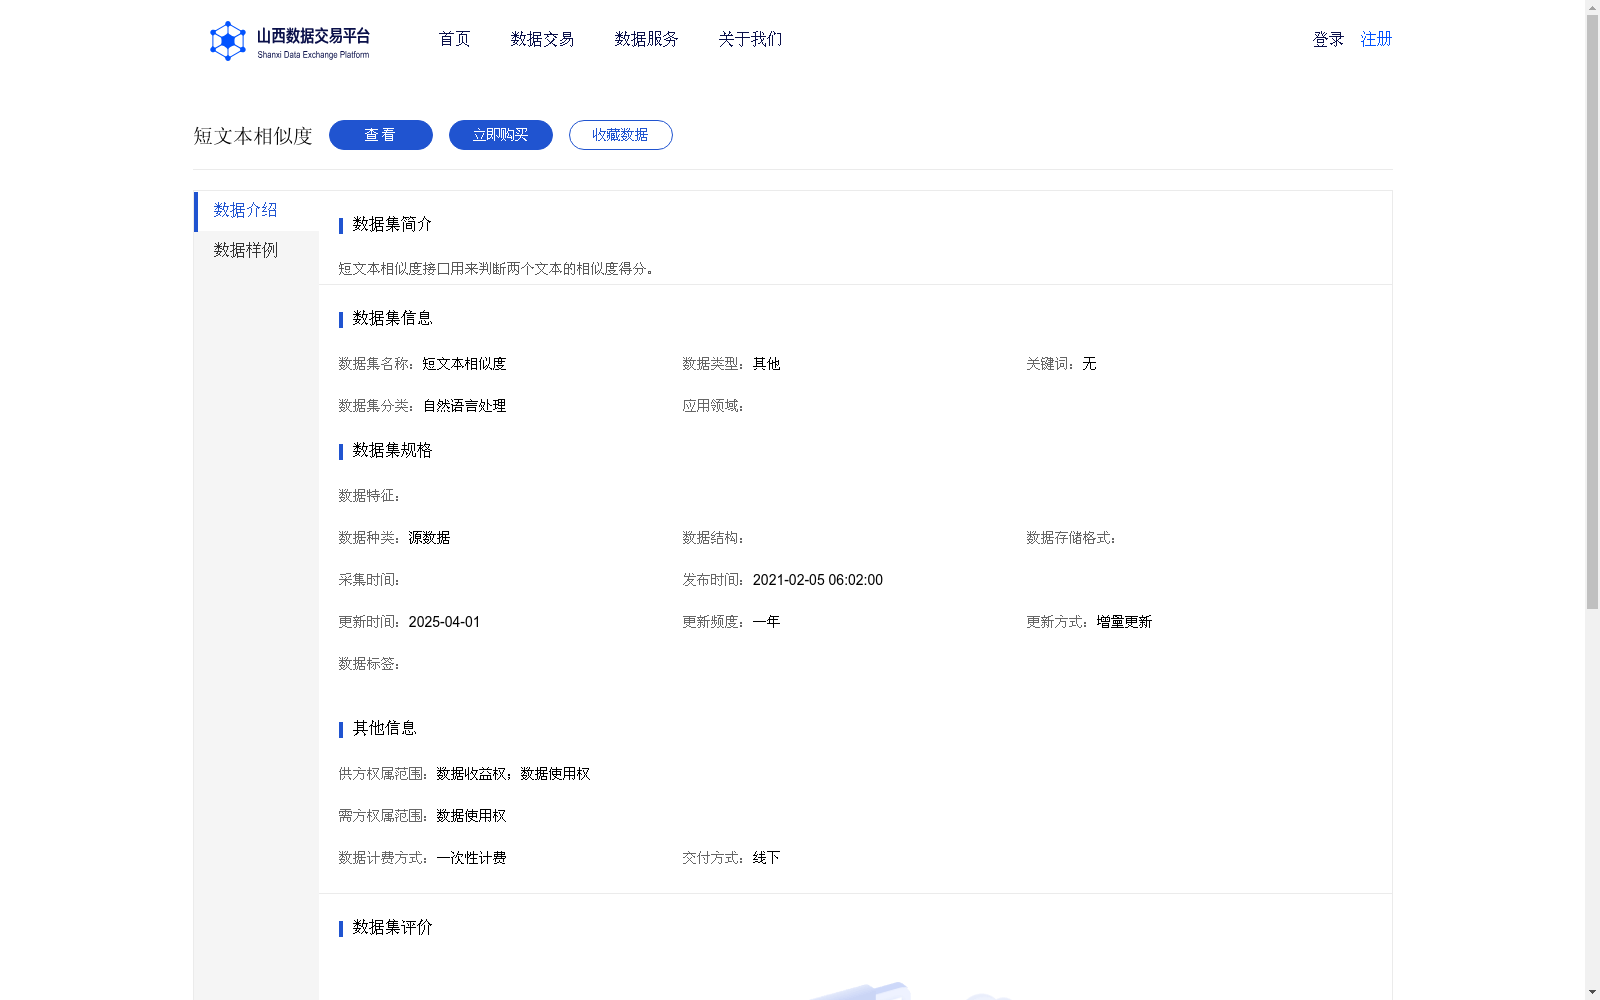1600x1000 pixels.
Task: Click the 数据集信息 section heading
Action: pos(392,318)
